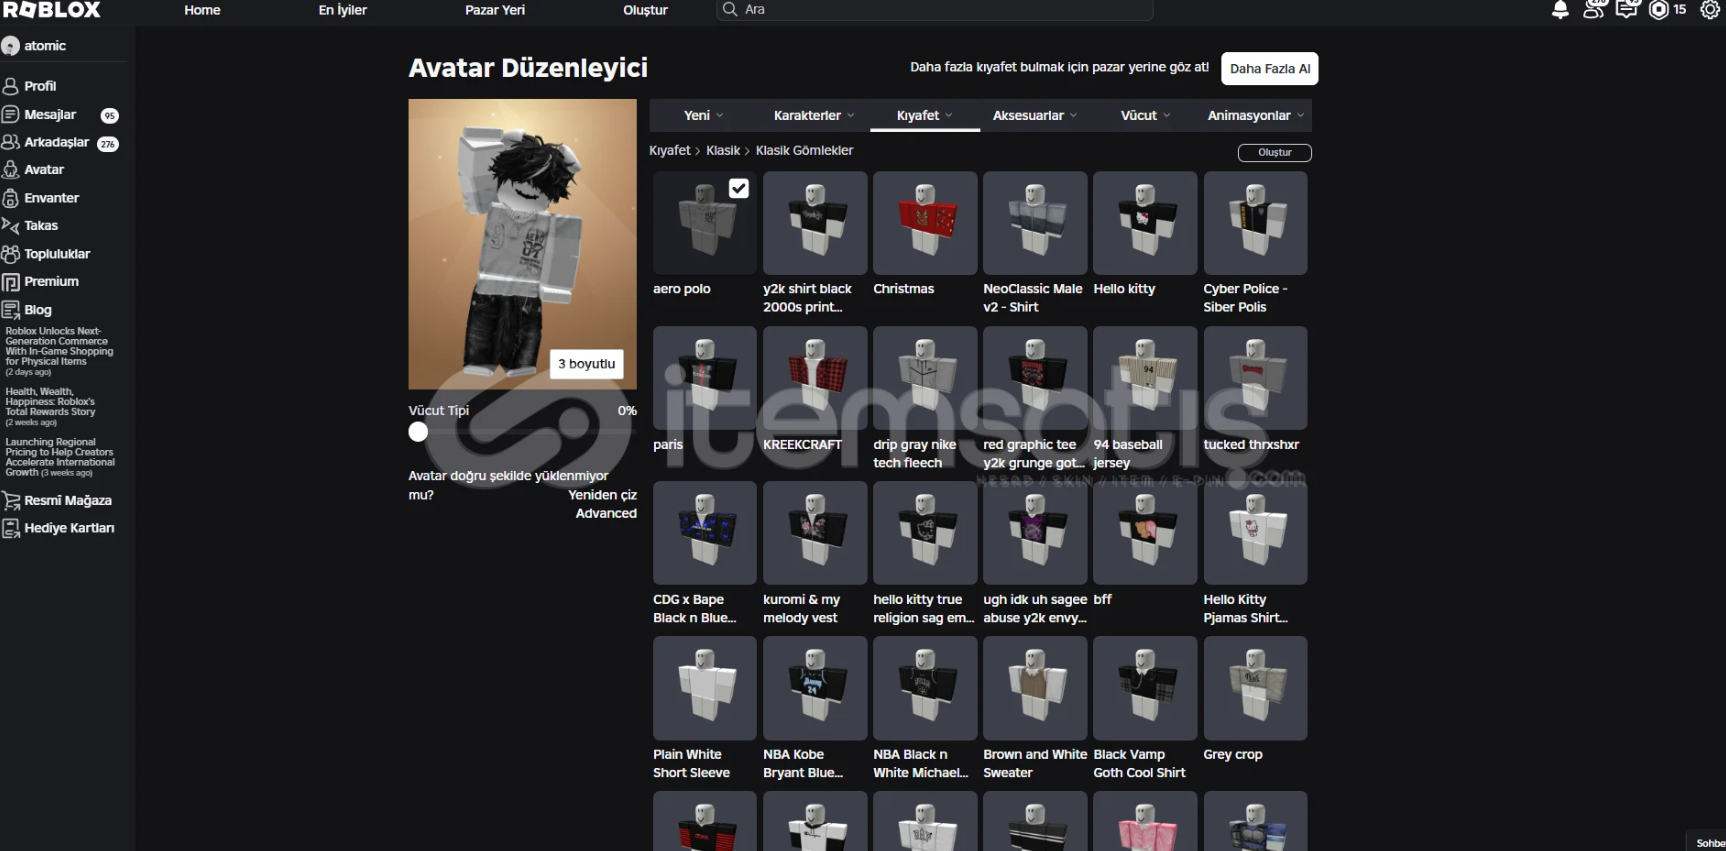
Task: Select the NBA Kobe Bryant Blue jersey
Action: tap(815, 688)
